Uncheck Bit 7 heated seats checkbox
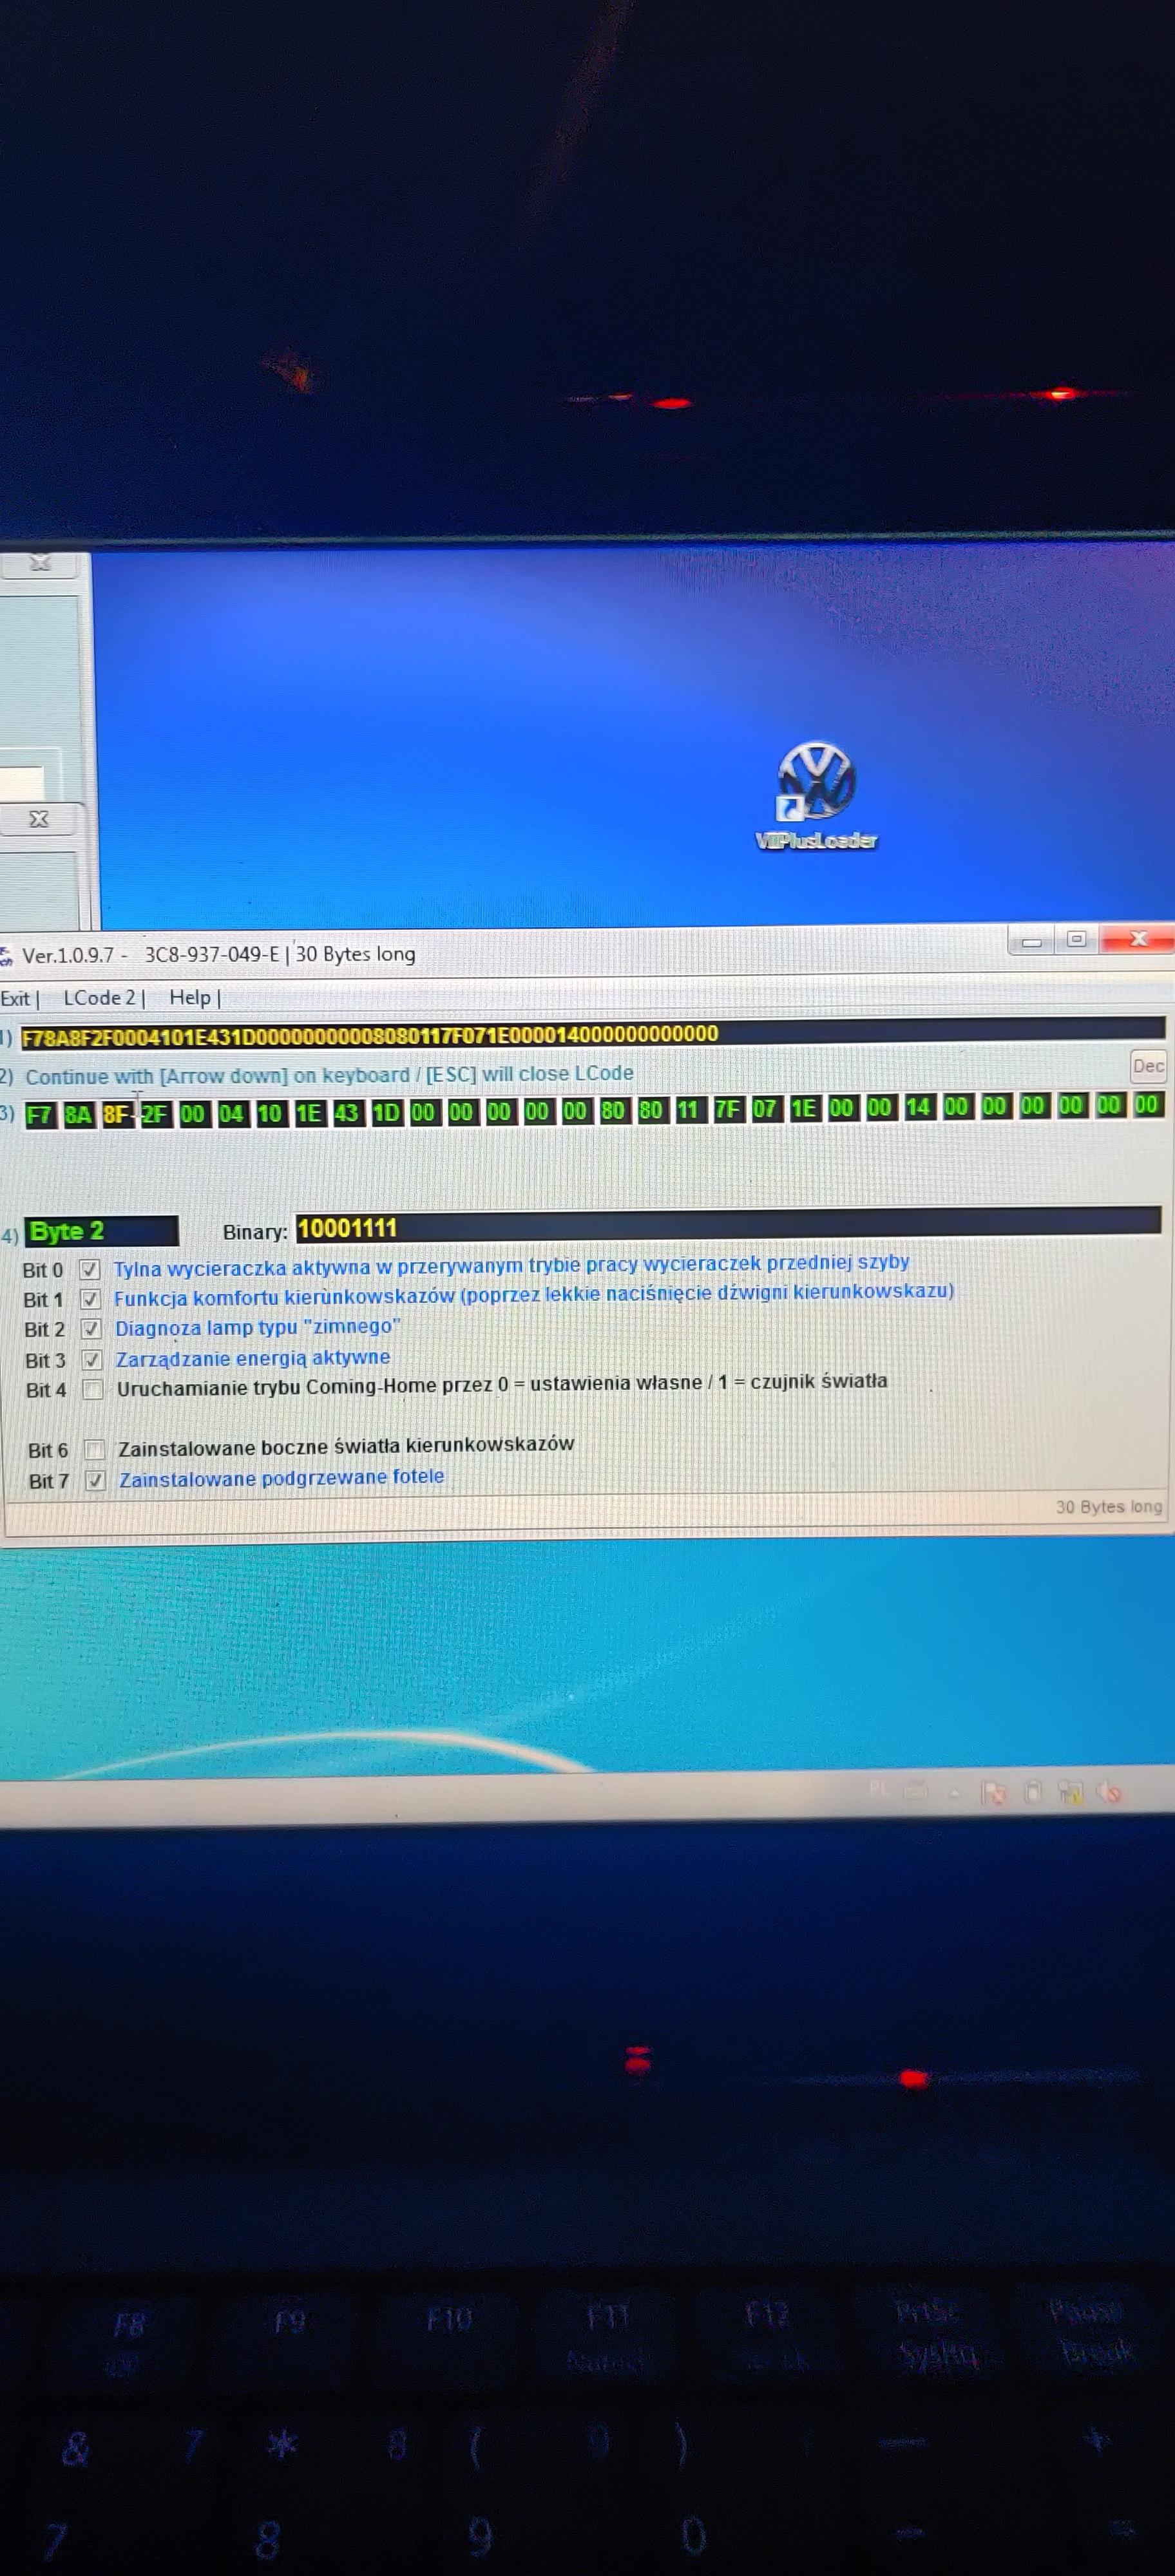This screenshot has height=2576, width=1175. (95, 1480)
